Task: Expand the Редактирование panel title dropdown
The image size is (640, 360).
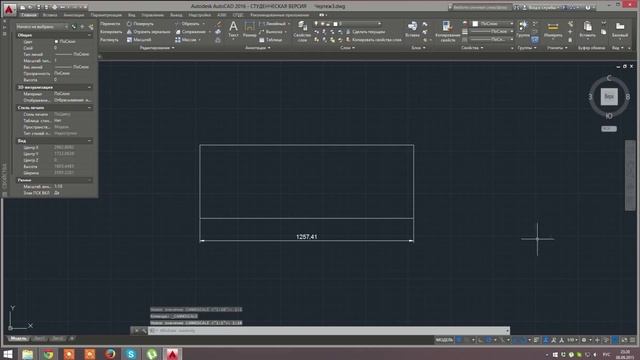Action: [x=157, y=48]
